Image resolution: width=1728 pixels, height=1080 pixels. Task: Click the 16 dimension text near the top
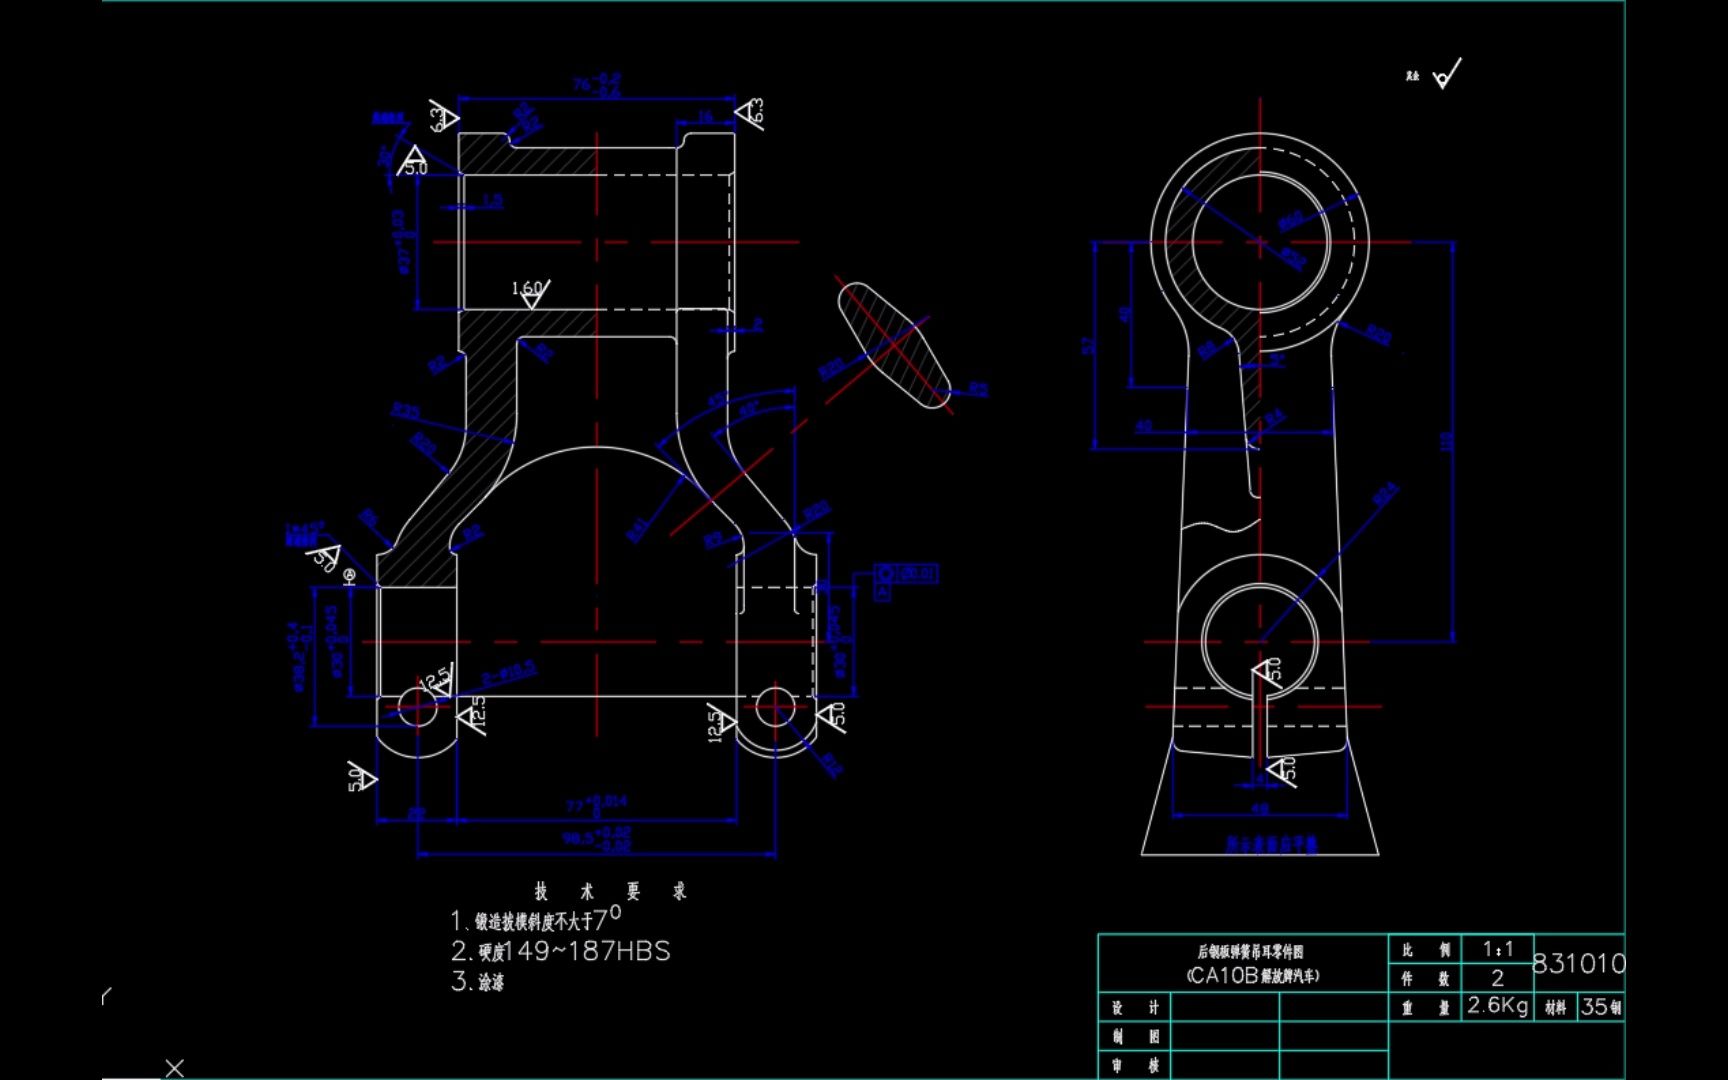705,117
